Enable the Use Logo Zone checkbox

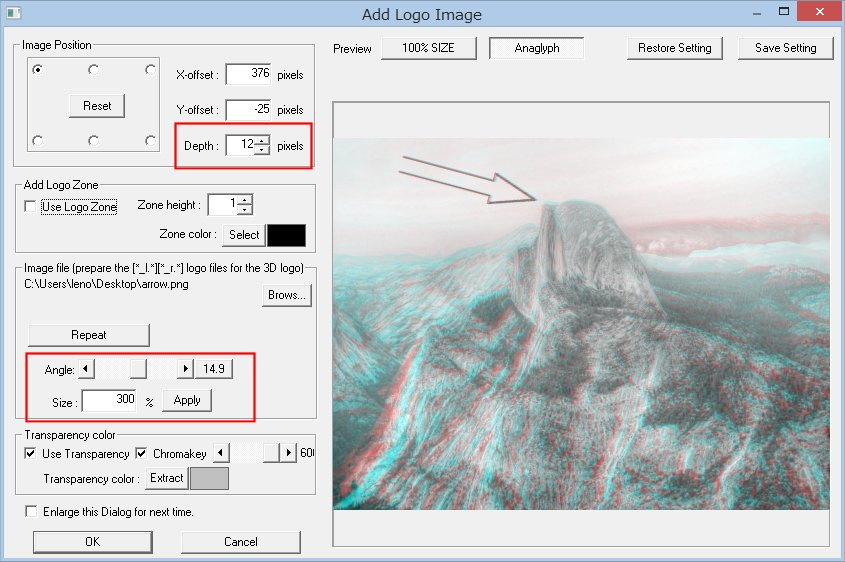point(31,206)
